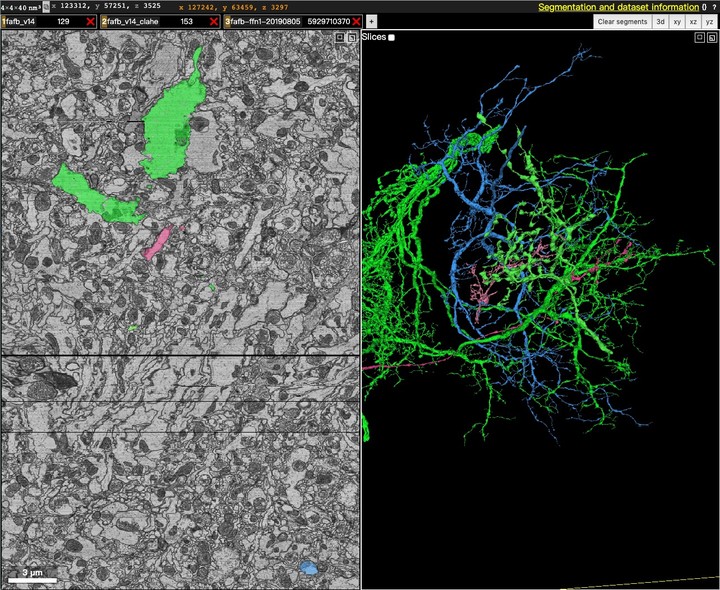Toggle visibility of layer 2 fafb_v14_clahe
Screen dimensions: 720x590
(x=104, y=22)
